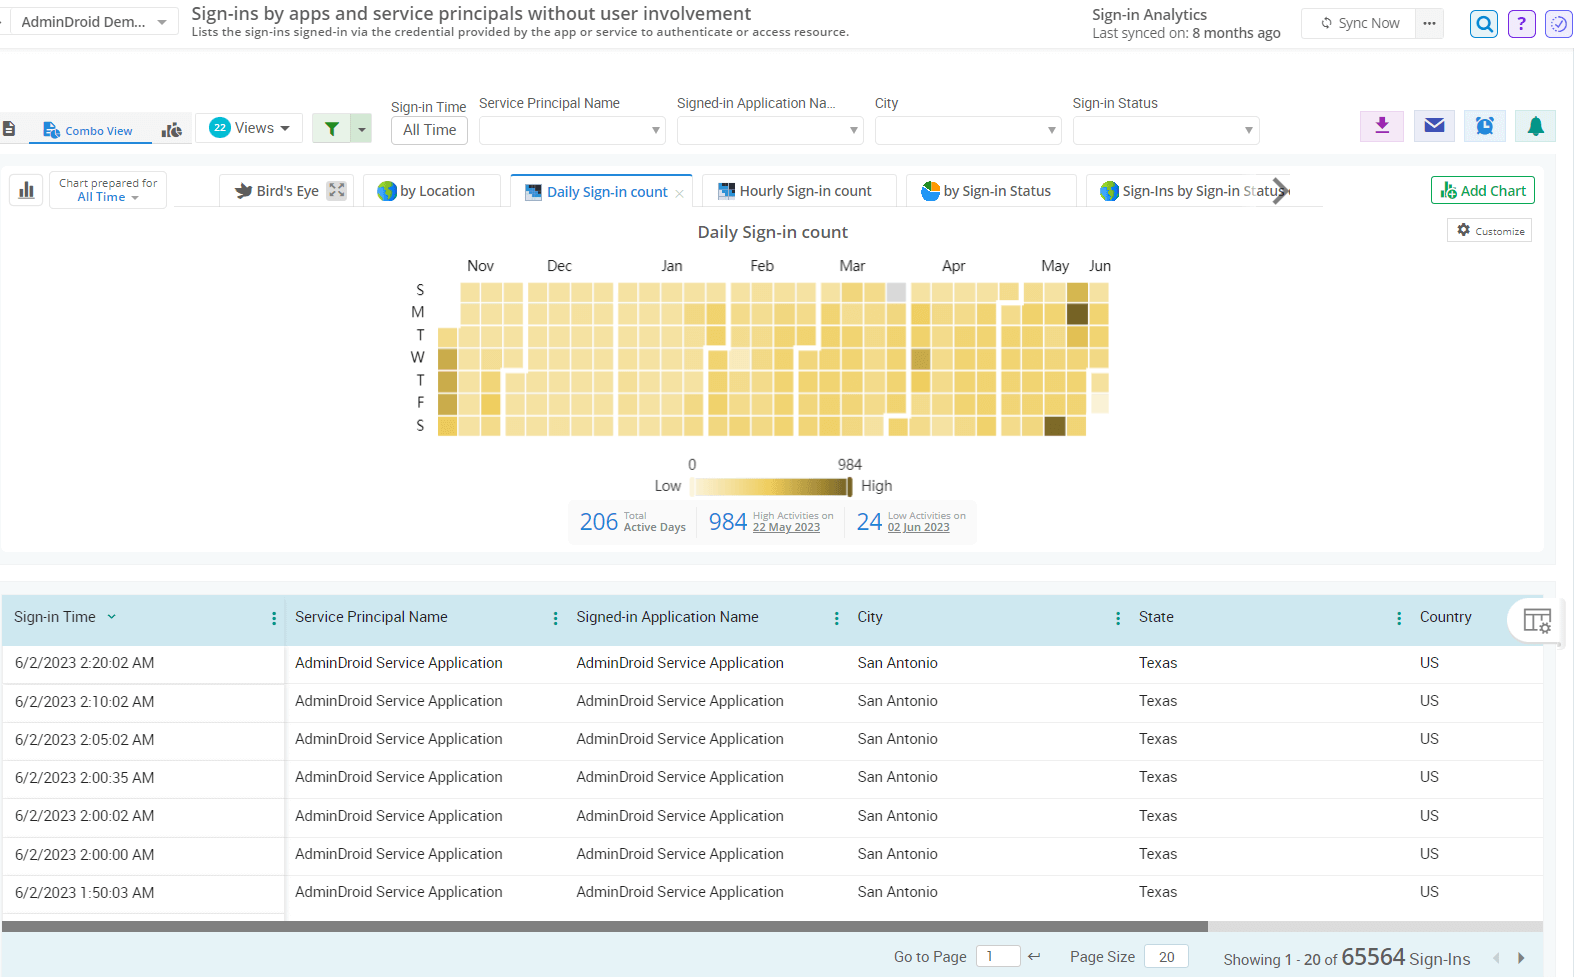This screenshot has height=977, width=1574.
Task: Toggle the bar chart panel icon
Action: pos(27,189)
